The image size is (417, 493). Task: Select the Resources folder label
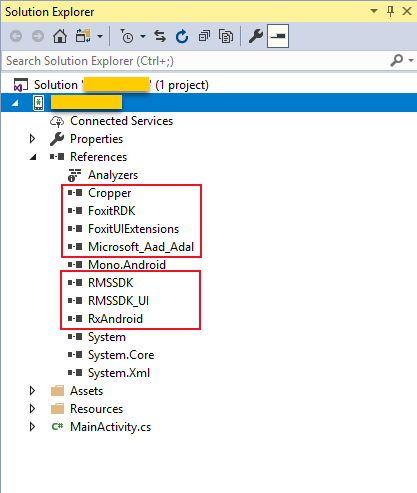pos(96,409)
